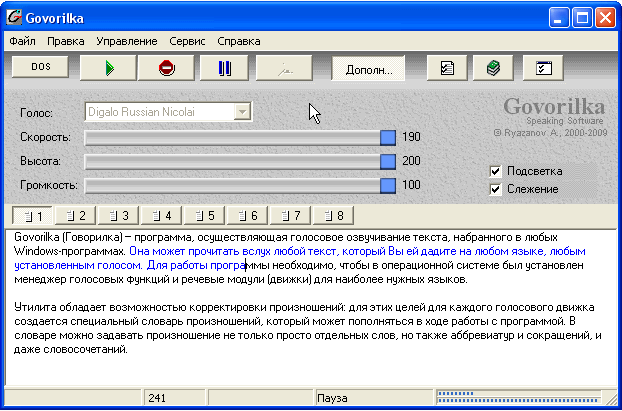Image resolution: width=622 pixels, height=411 pixels.
Task: Click the Высота slider handle at 200
Action: 388,161
